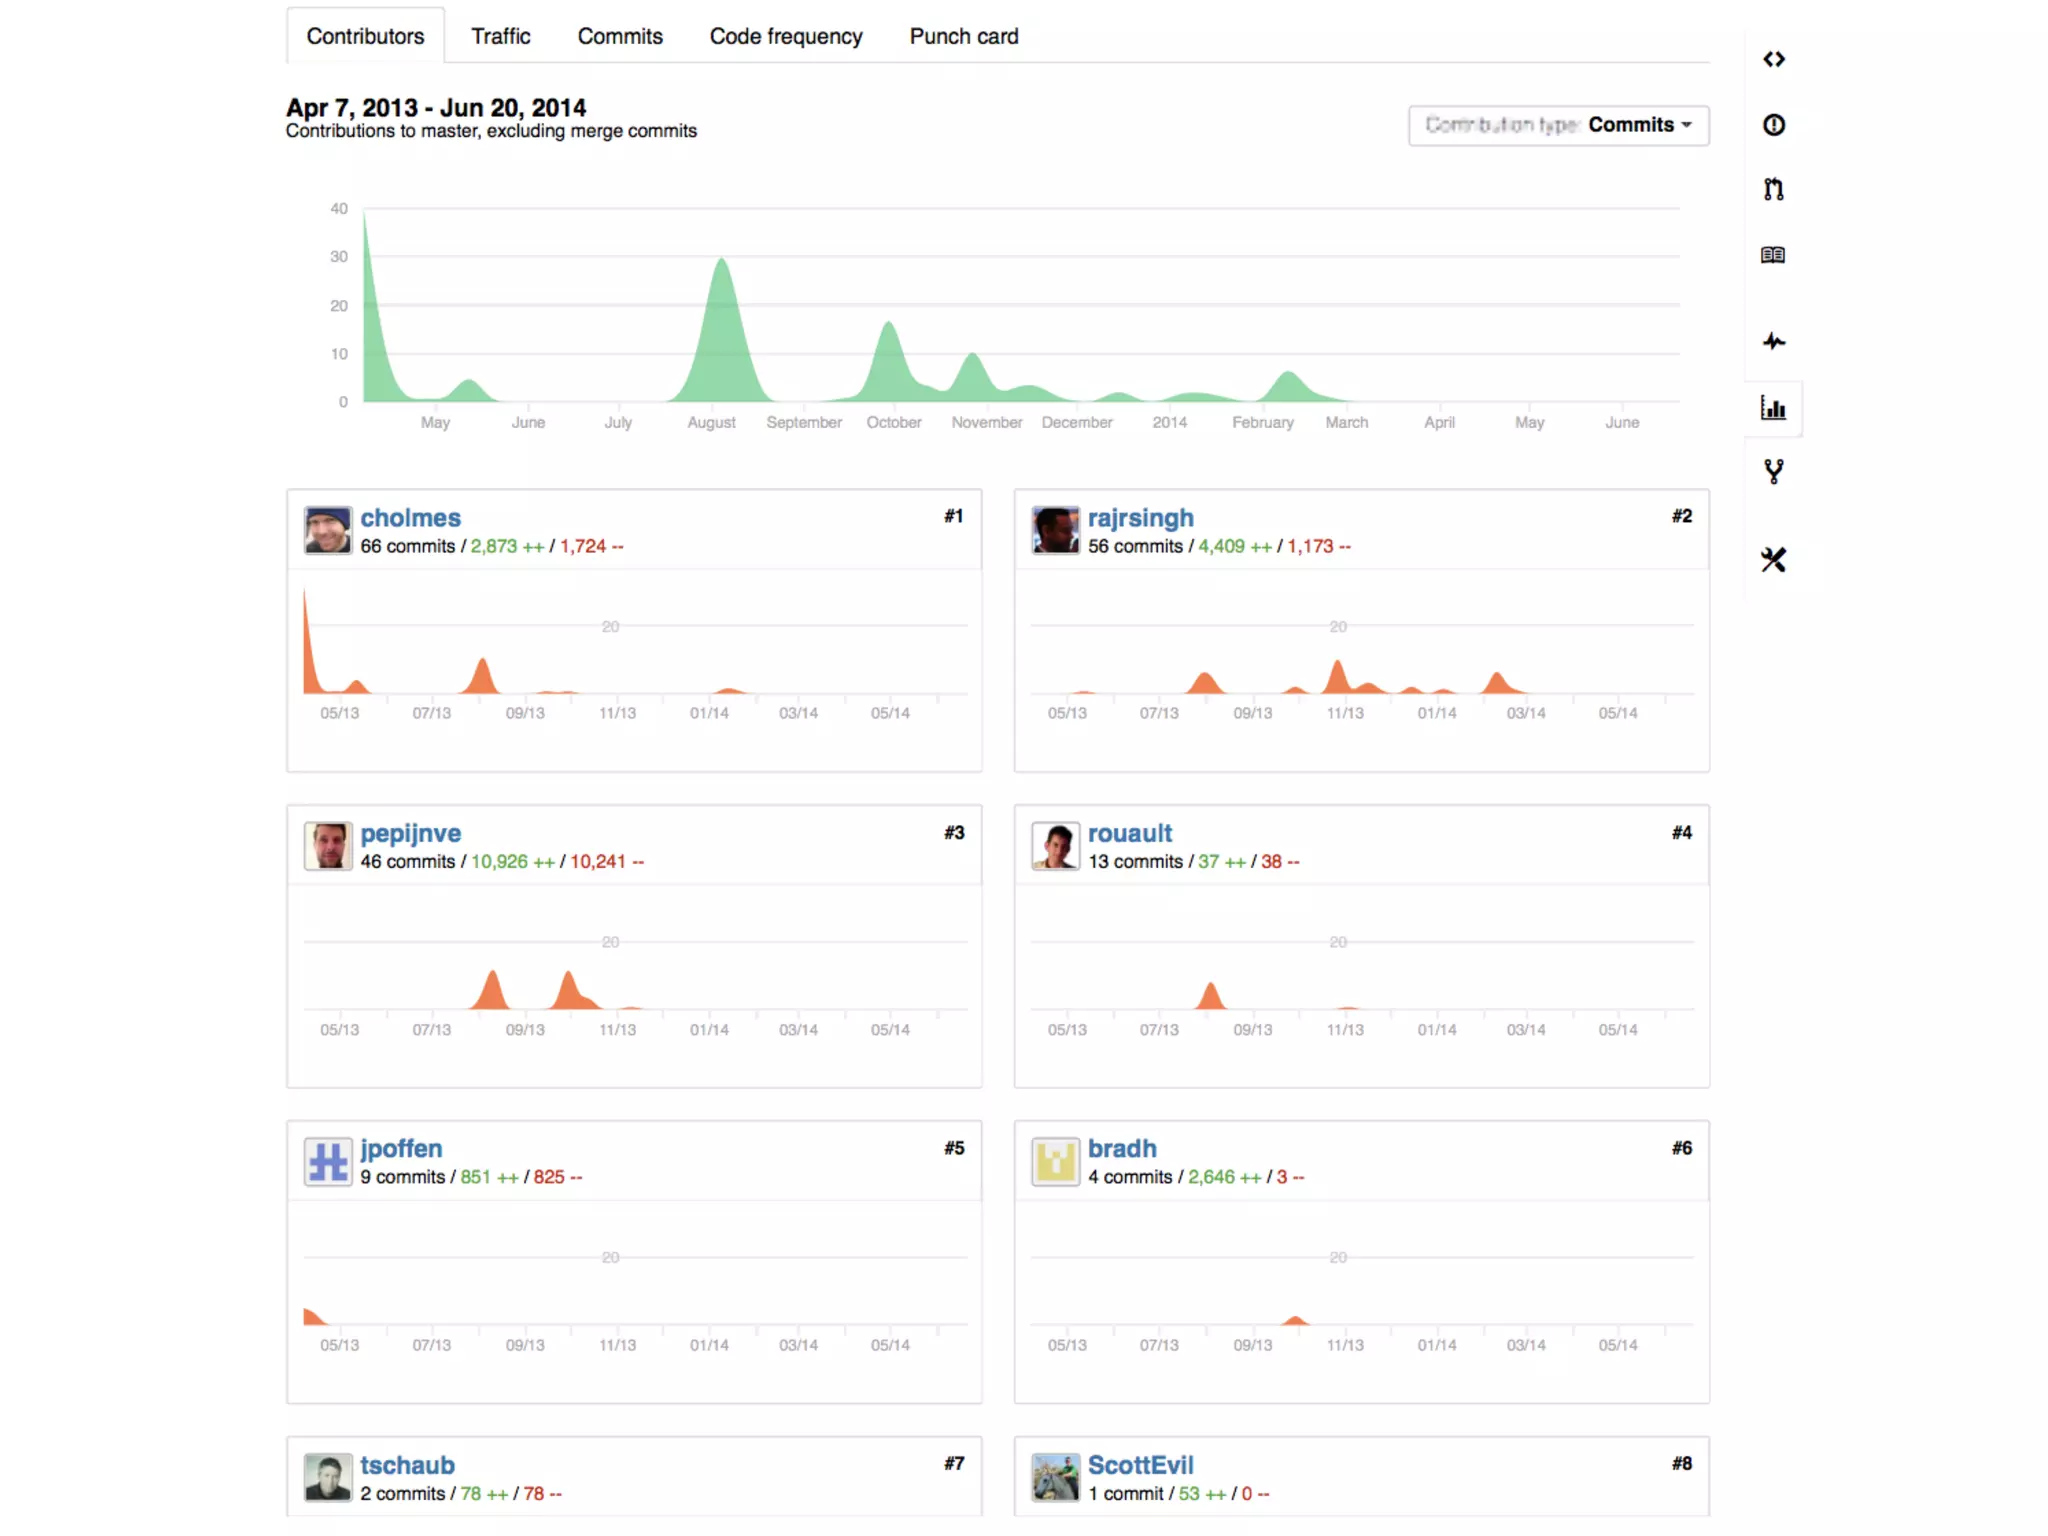The height and width of the screenshot is (1536, 2048).
Task: Open bradh contributor profile link
Action: point(1121,1148)
